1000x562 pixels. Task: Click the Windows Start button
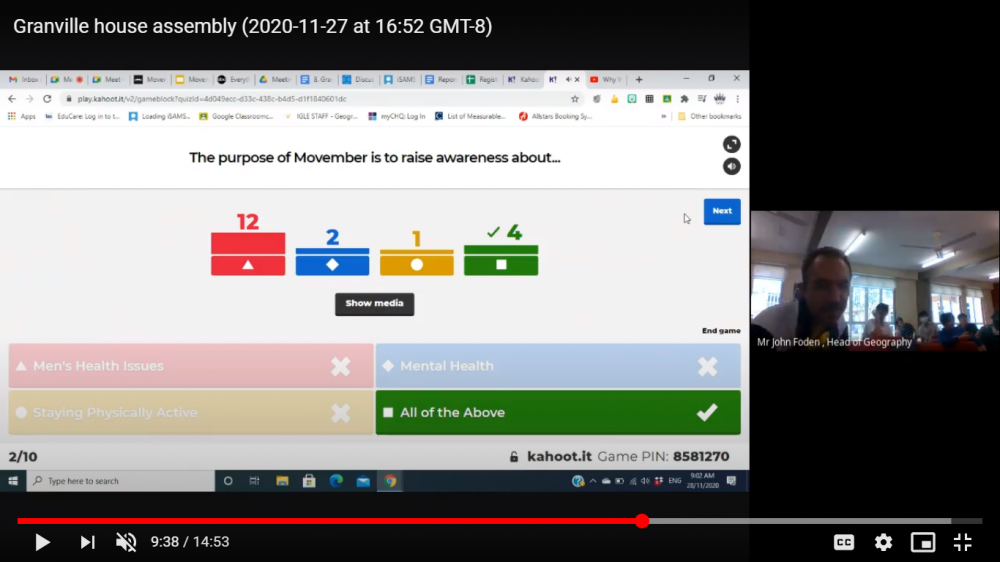[13, 481]
